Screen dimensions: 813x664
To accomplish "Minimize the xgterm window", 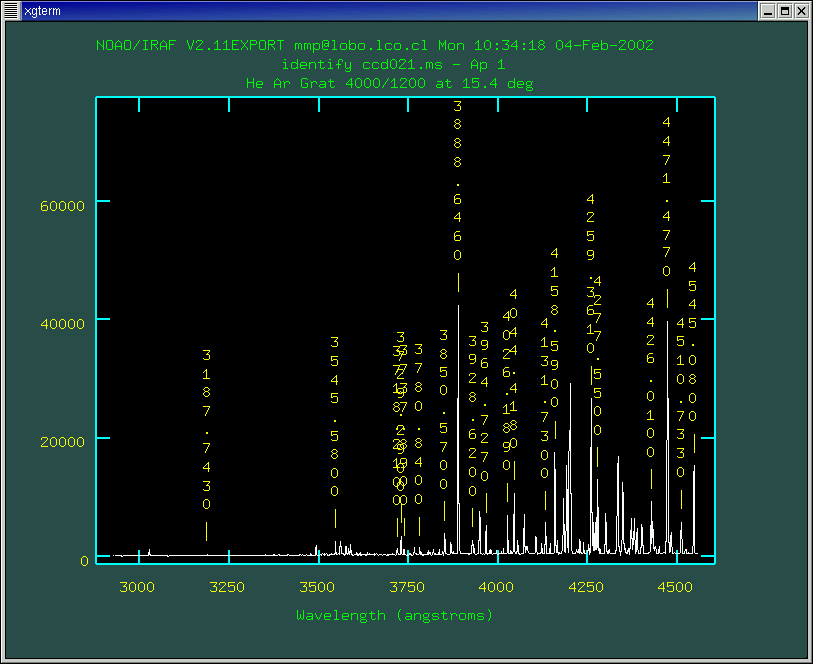I will point(768,11).
